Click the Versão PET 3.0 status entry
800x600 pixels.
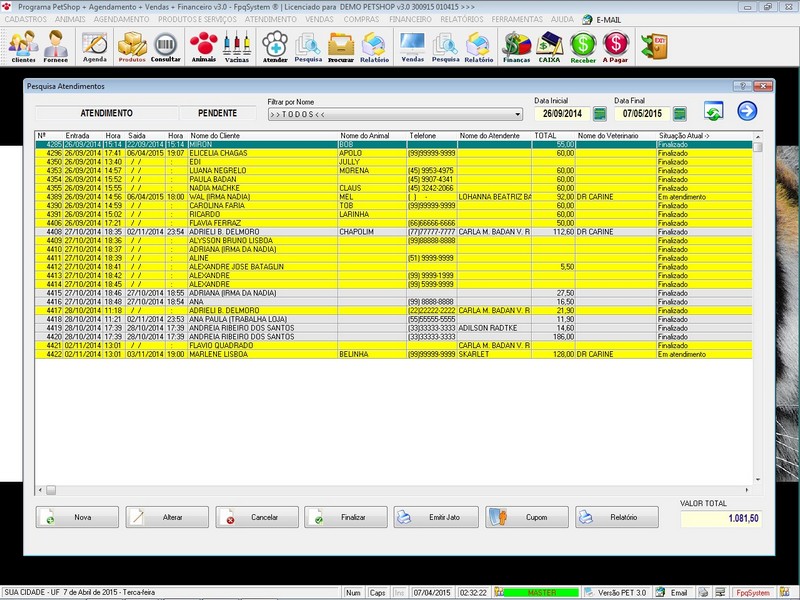(617, 593)
